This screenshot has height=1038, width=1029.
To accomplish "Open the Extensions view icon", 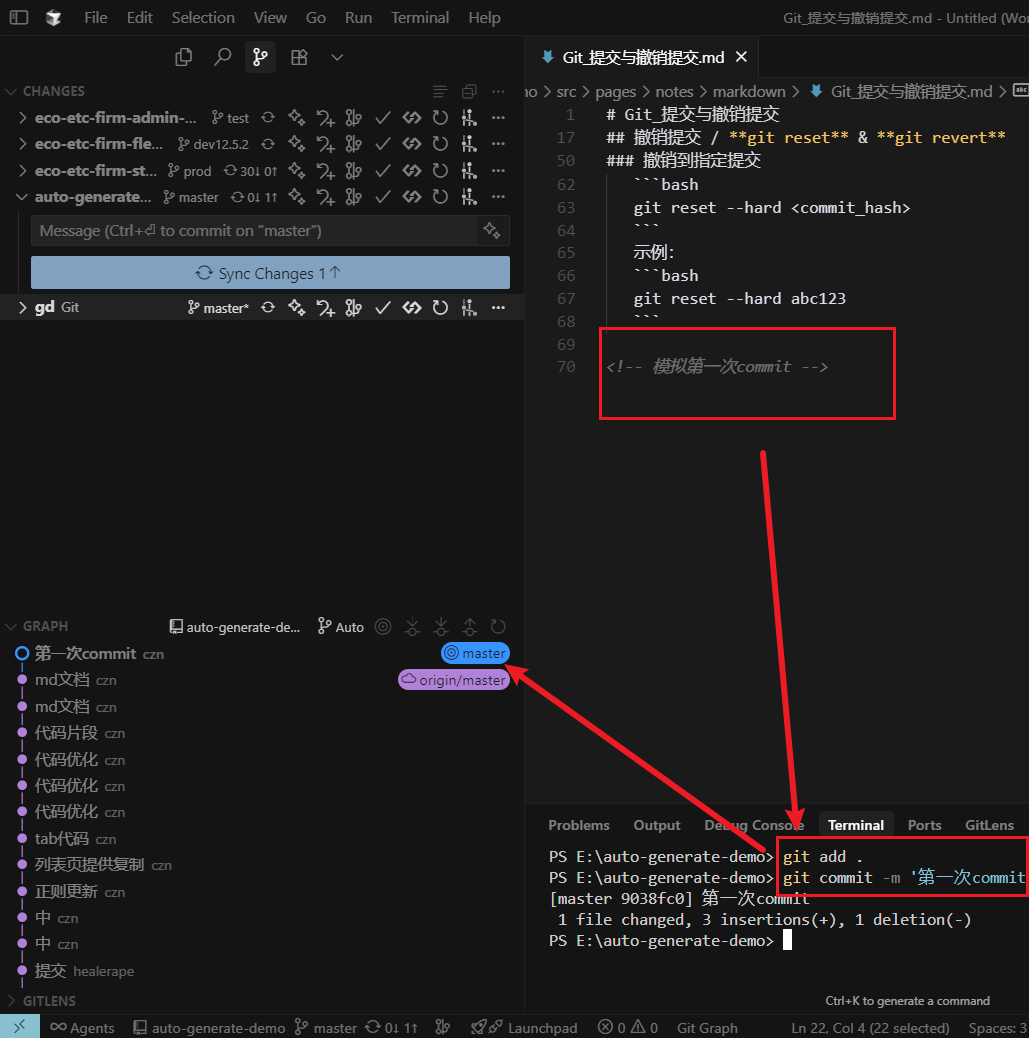I will pyautogui.click(x=298, y=57).
